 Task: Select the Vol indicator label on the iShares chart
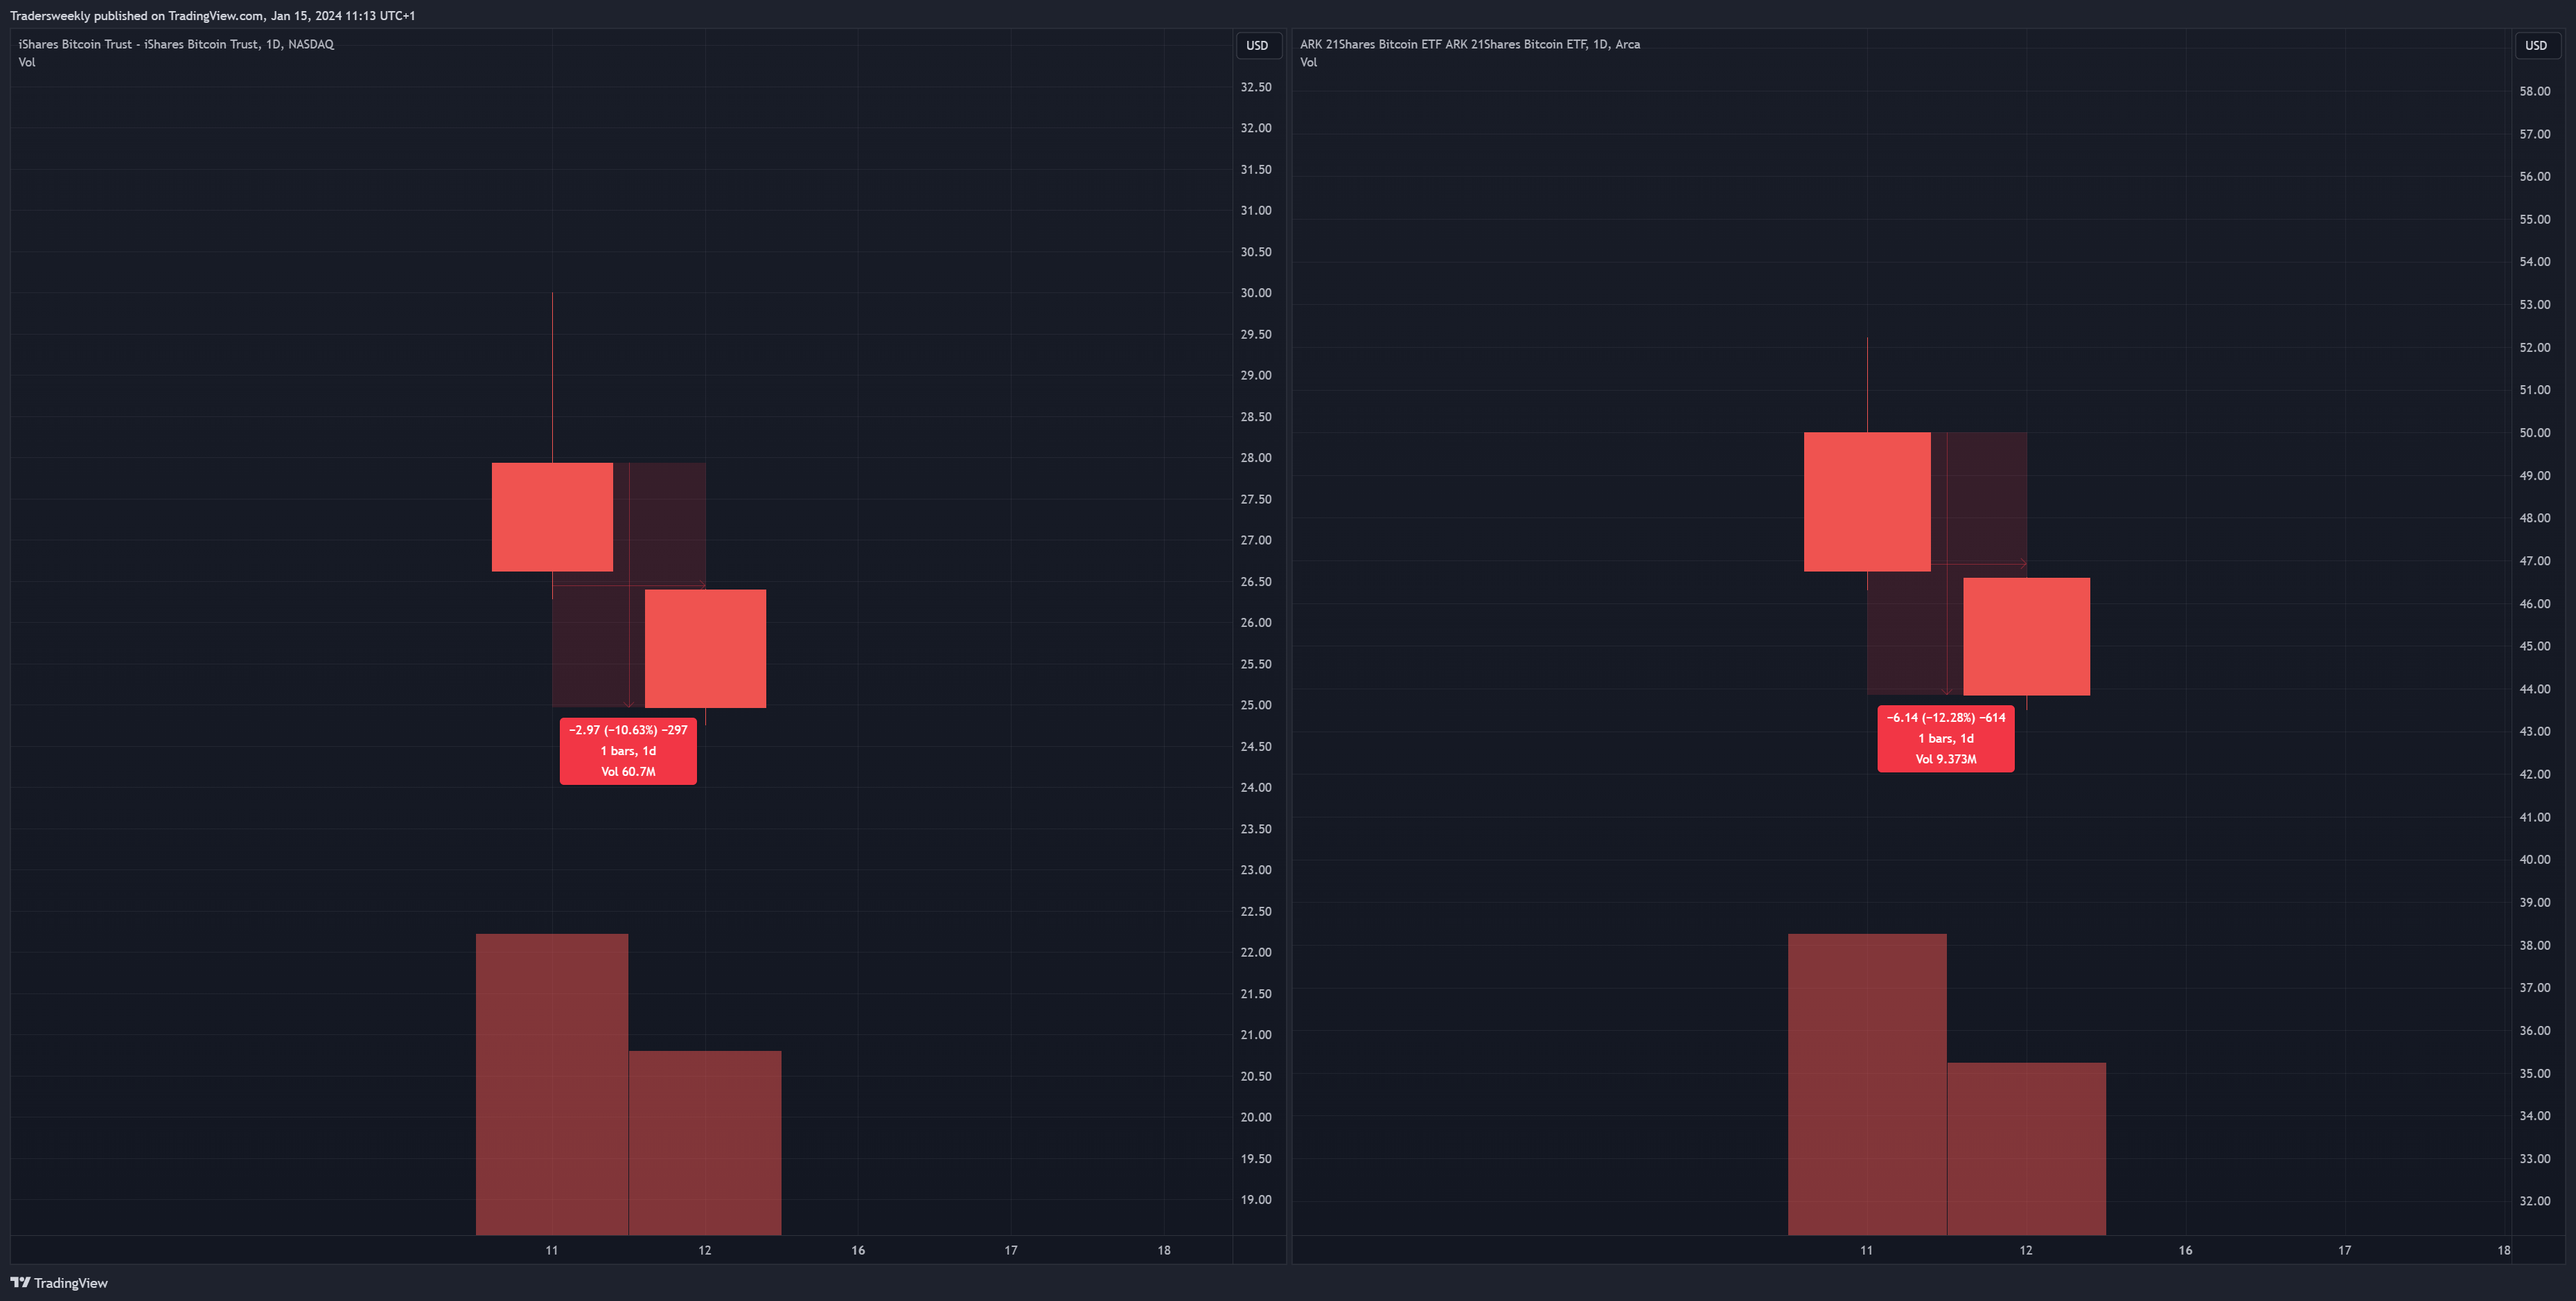[27, 62]
